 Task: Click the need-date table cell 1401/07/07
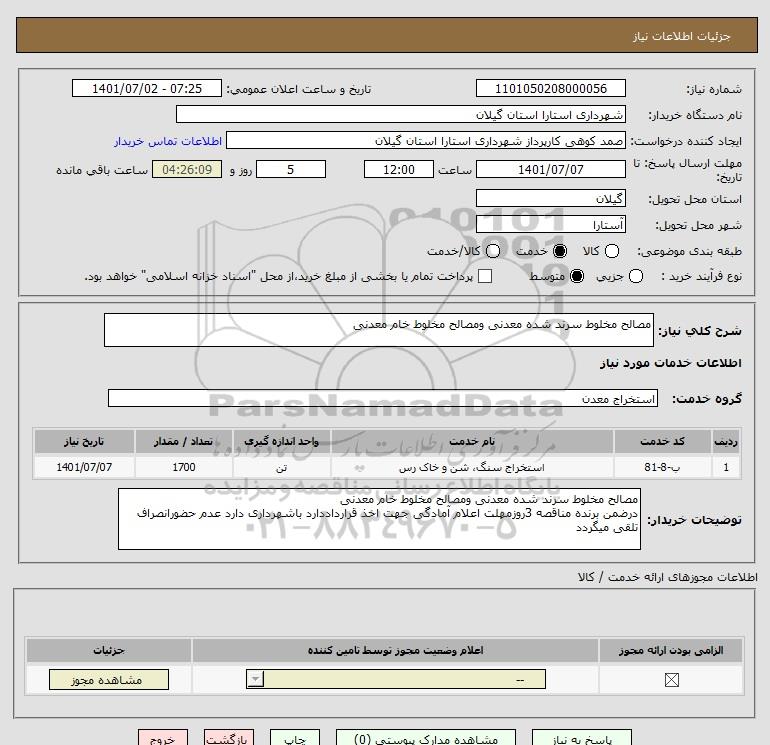84,467
